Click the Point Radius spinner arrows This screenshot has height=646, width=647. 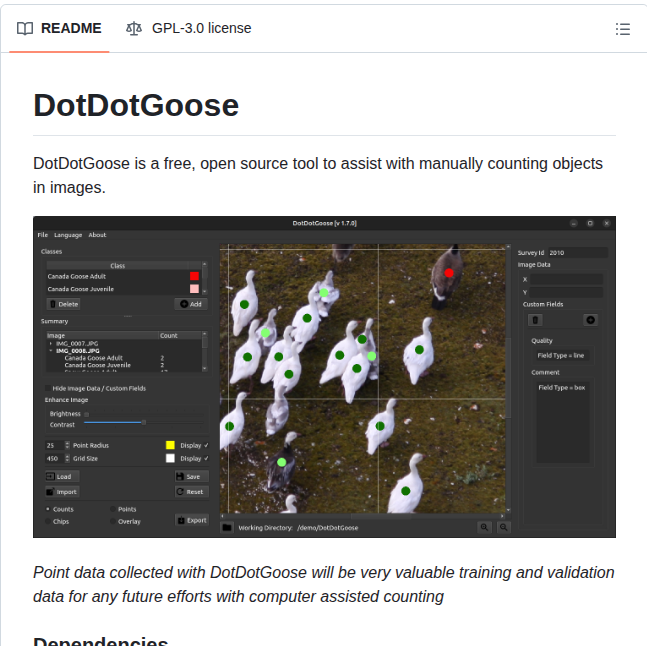tap(67, 445)
